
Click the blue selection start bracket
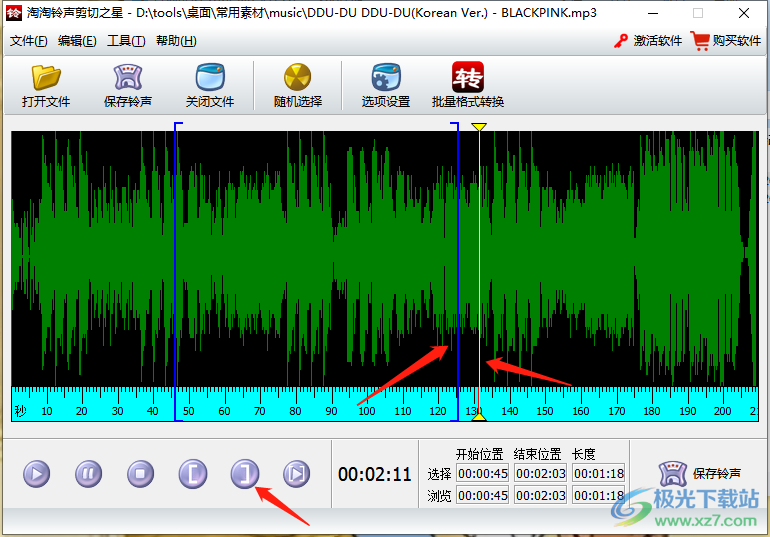[176, 271]
